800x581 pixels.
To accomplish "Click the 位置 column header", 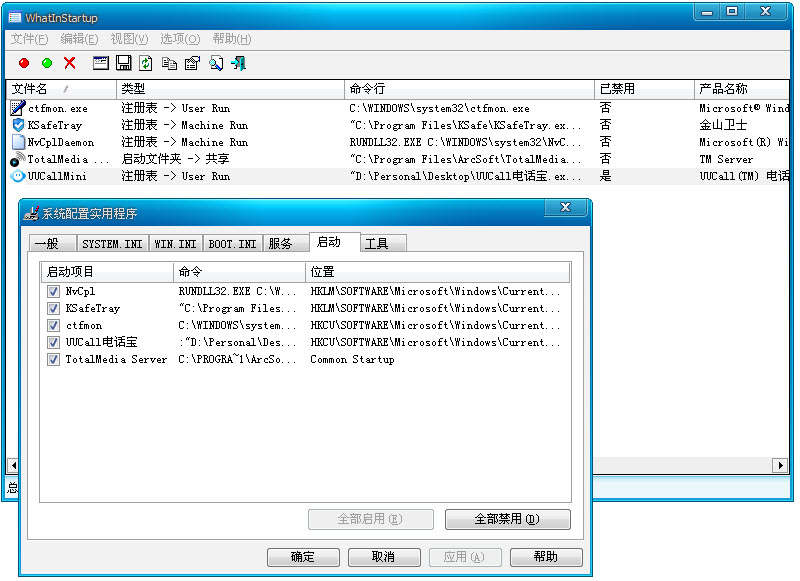I will point(438,272).
